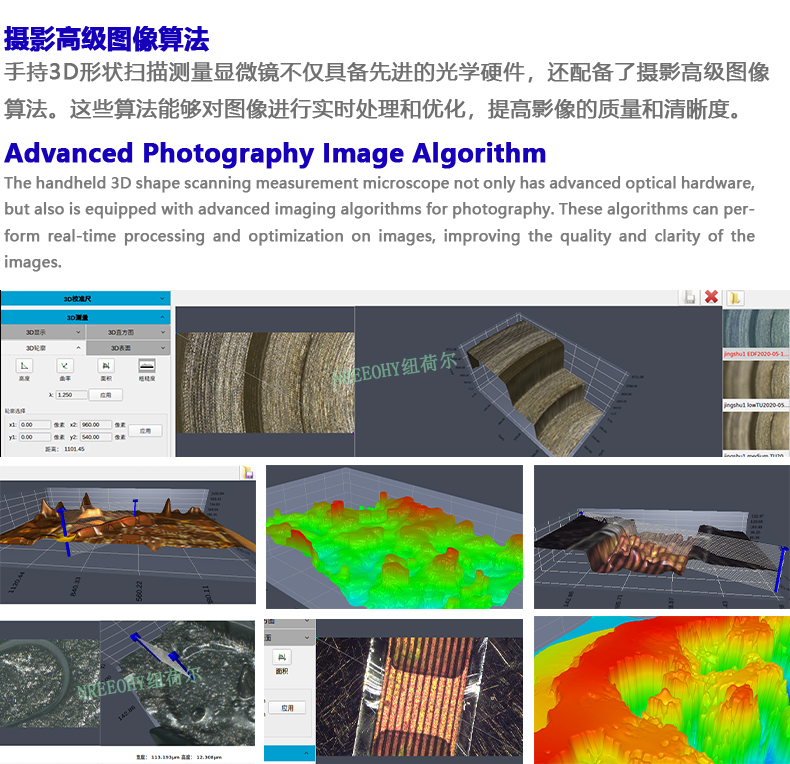Click the y1 coordinate field
The width and height of the screenshot is (790, 764).
coord(35,437)
